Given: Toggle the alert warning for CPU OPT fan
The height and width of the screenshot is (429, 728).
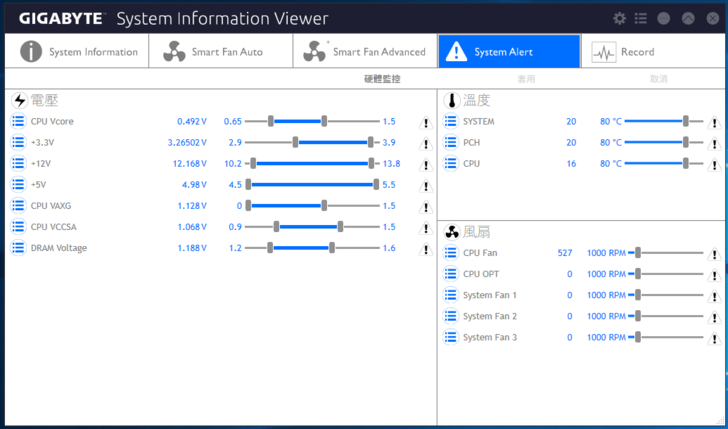Looking at the screenshot, I should coord(714,275).
